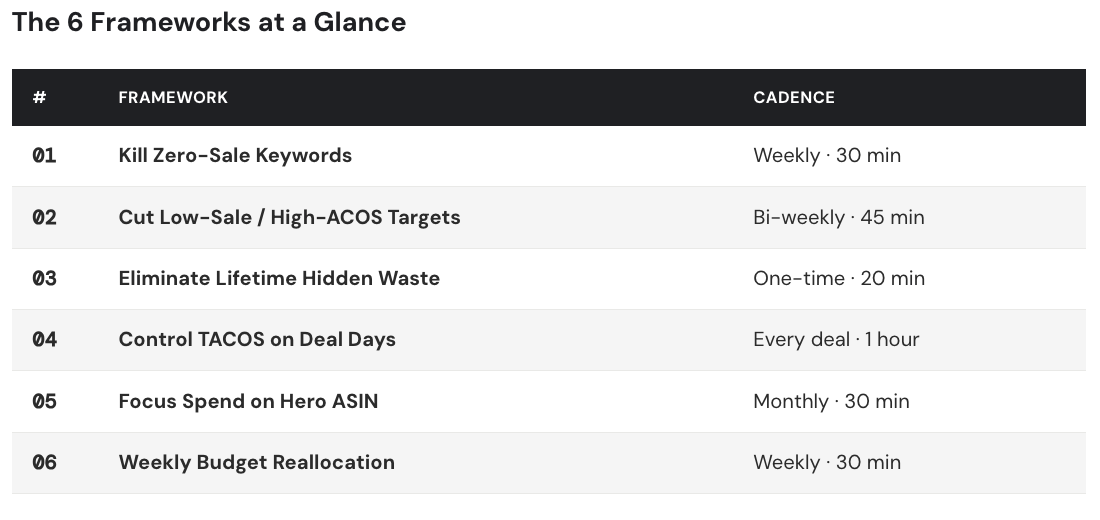Click the page heading 'The 6 Frameworks at a Glance'
This screenshot has height=520, width=1100.
tap(209, 23)
